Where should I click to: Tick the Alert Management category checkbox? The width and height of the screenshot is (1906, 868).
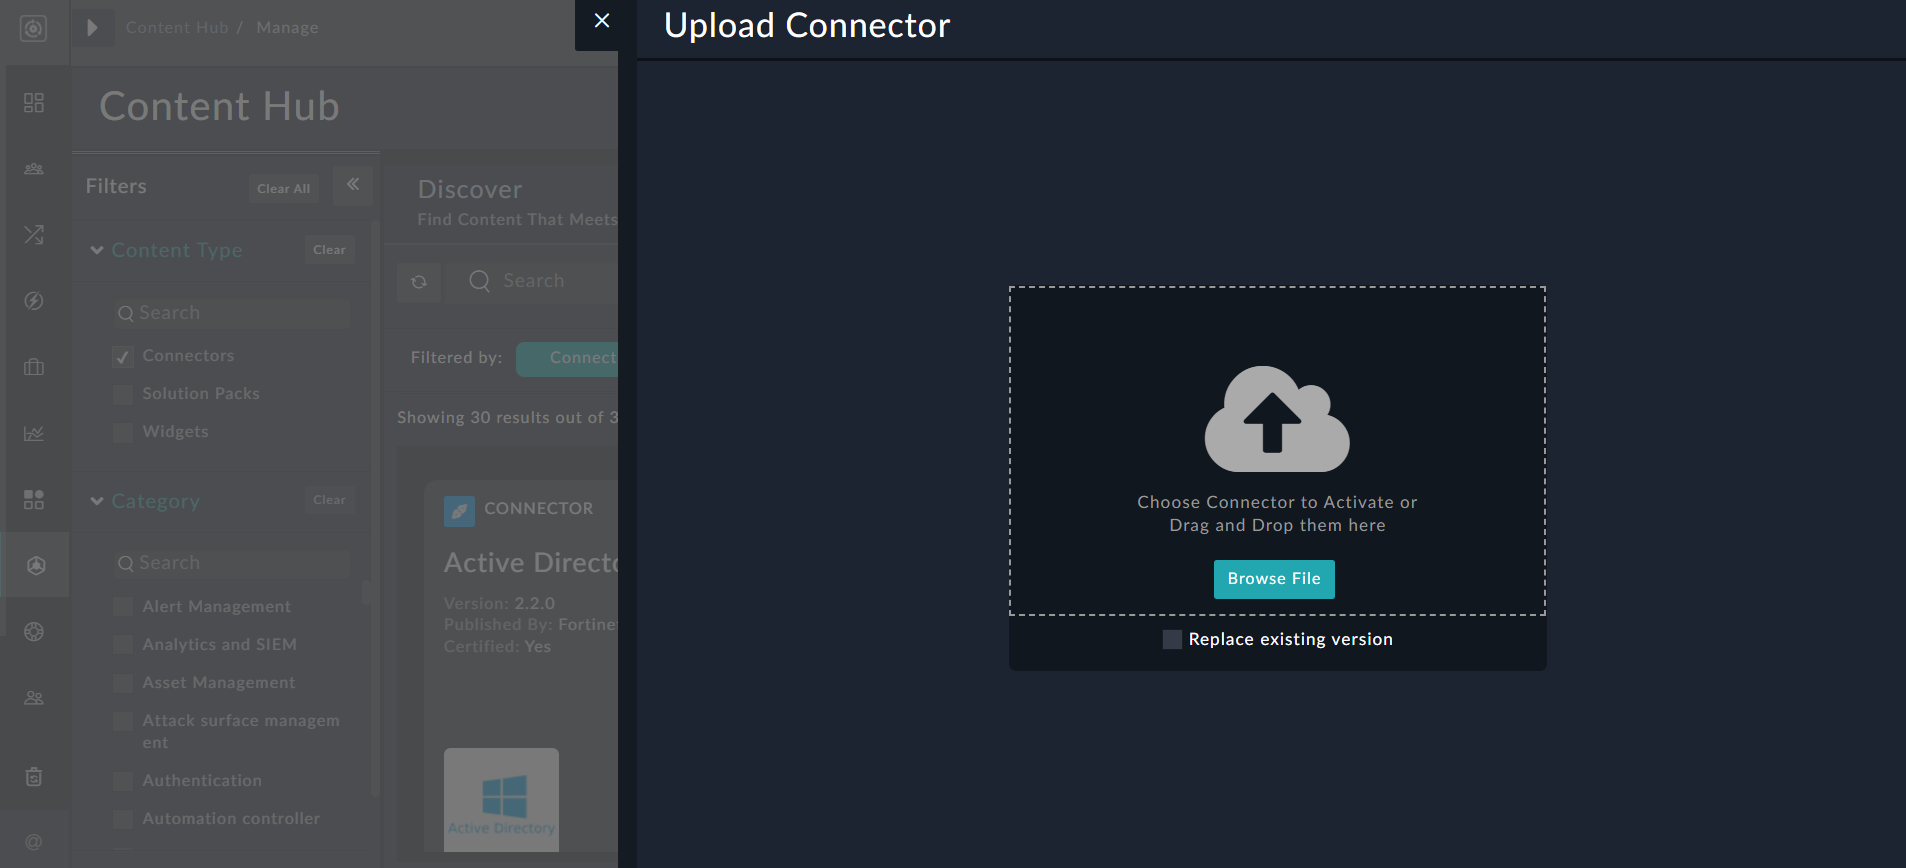[x=123, y=607]
